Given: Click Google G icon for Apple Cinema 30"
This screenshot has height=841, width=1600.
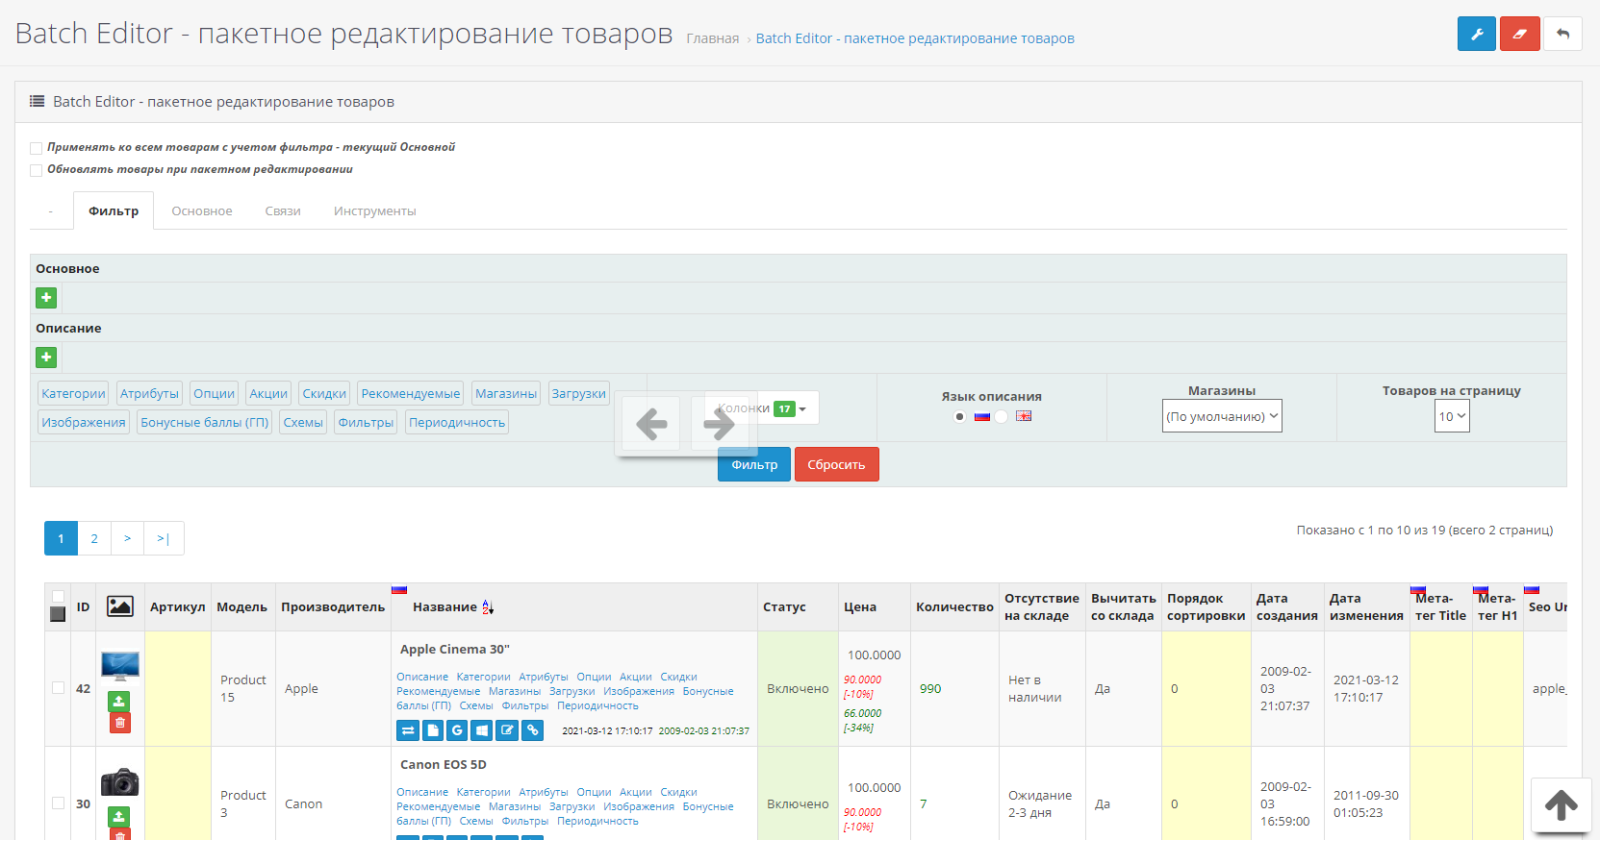Looking at the screenshot, I should click(x=457, y=731).
